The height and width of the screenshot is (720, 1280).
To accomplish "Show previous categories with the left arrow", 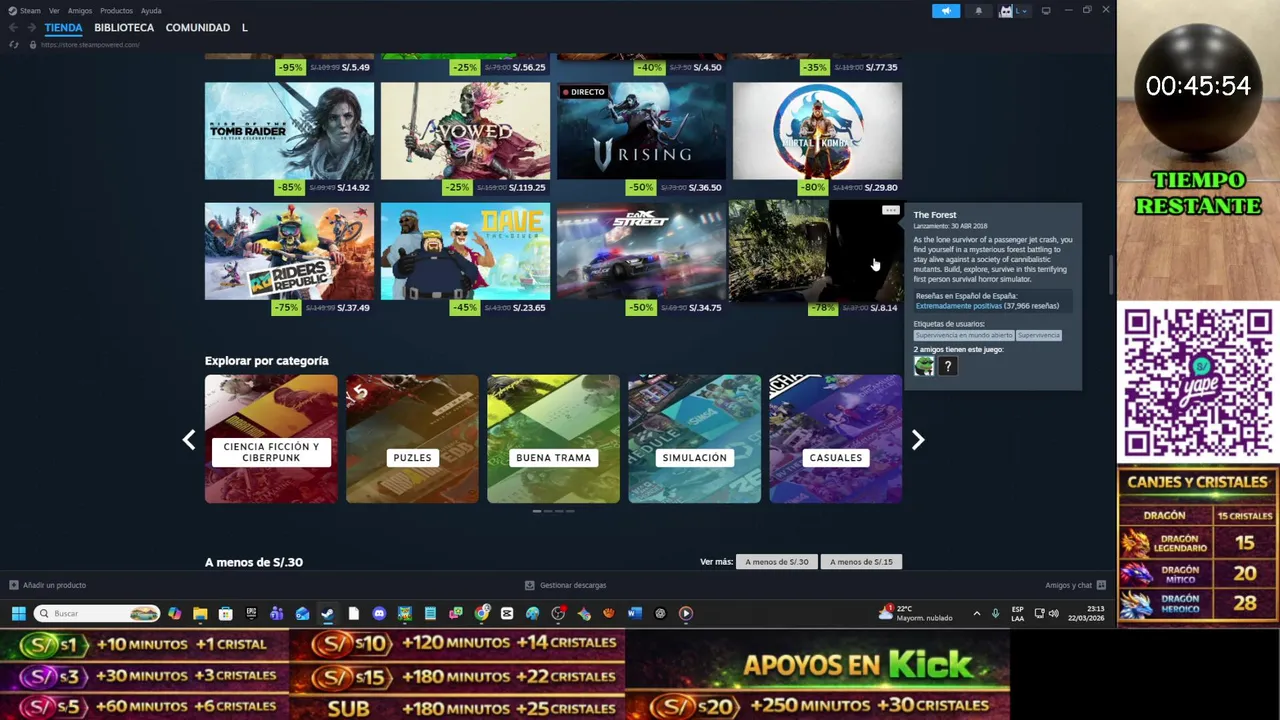I will (x=188, y=439).
